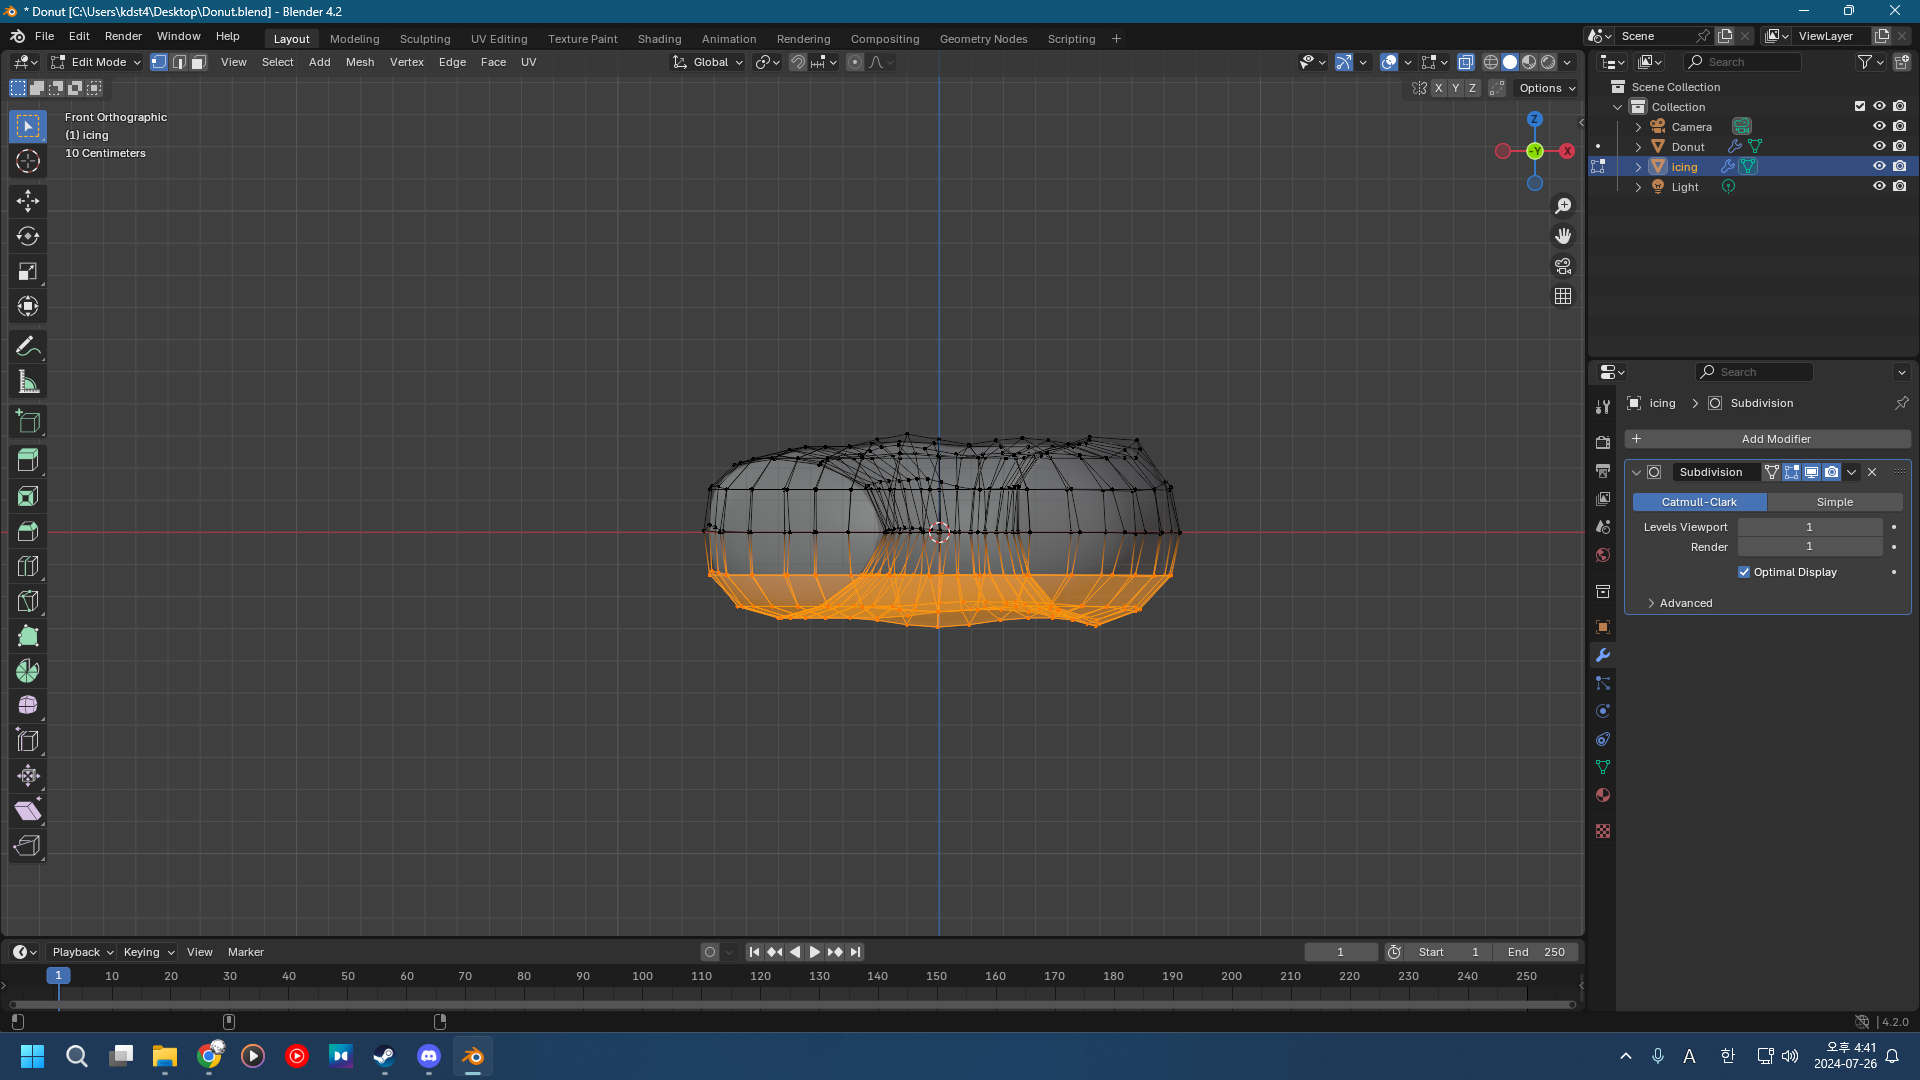Switch to the Shading workspace tab
This screenshot has width=1920, height=1080.
(x=659, y=39)
